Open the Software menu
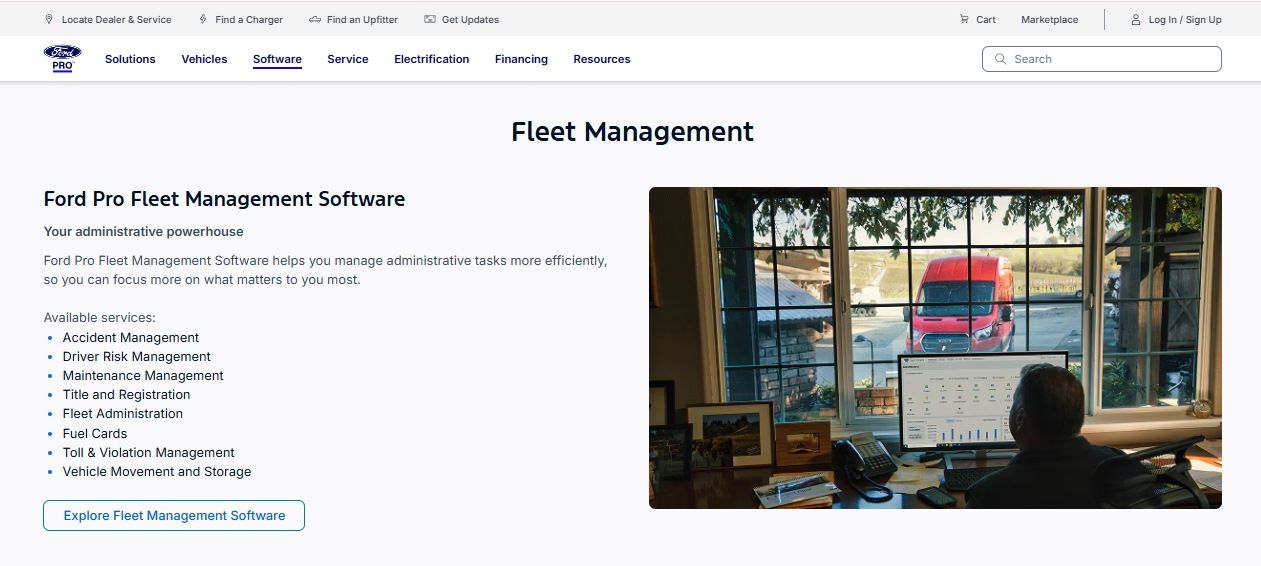 click(277, 59)
